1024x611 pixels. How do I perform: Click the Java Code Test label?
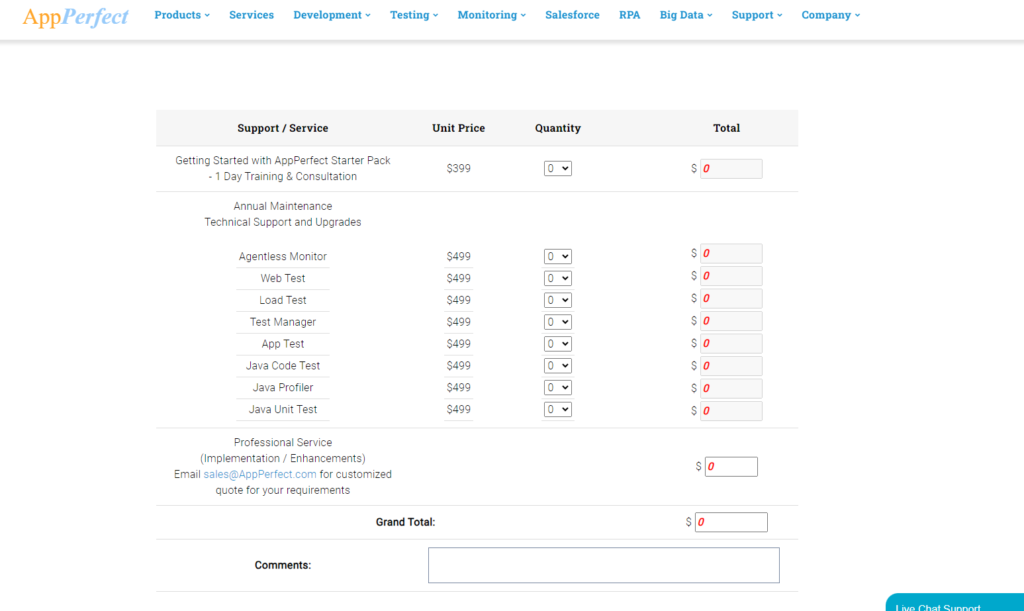coord(283,366)
